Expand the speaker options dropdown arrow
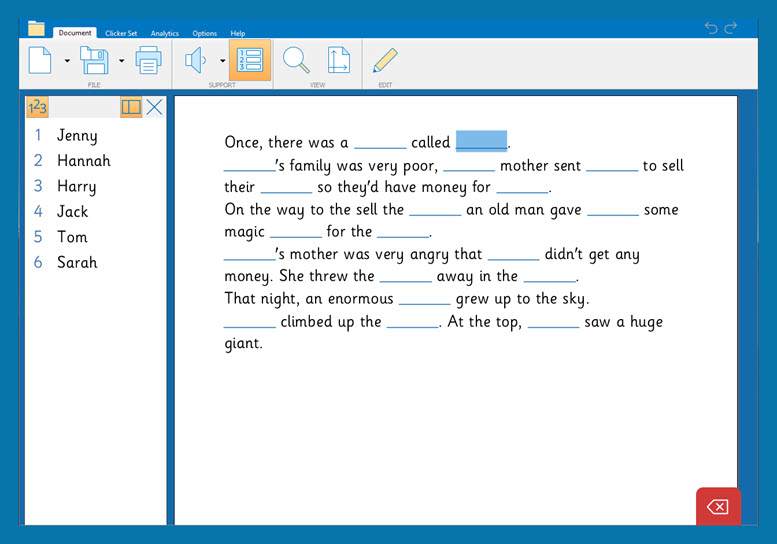 pos(222,61)
